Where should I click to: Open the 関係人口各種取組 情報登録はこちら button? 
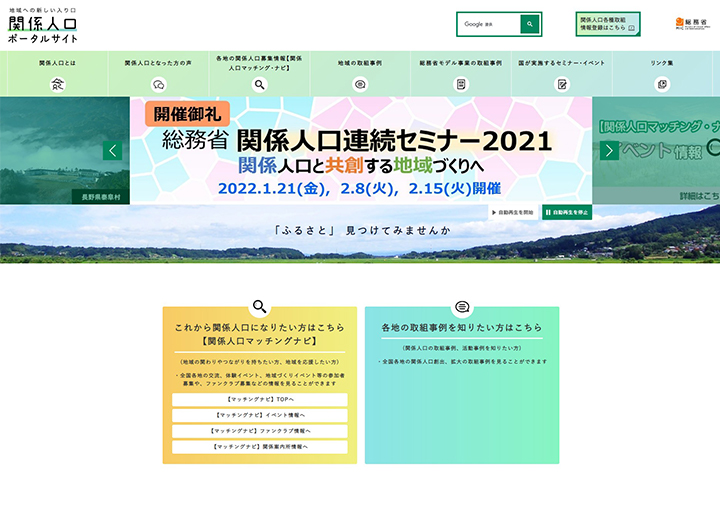point(608,24)
